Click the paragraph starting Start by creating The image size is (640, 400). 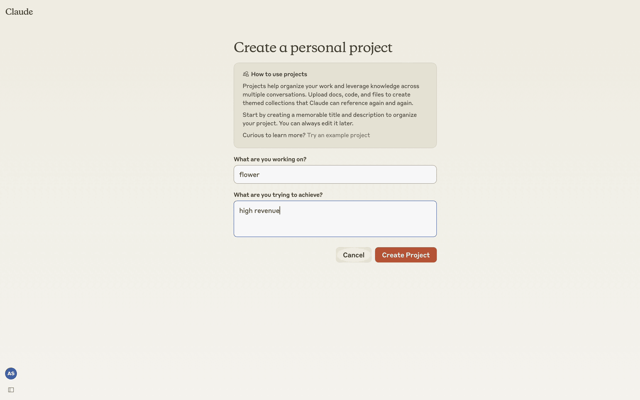coord(330,119)
